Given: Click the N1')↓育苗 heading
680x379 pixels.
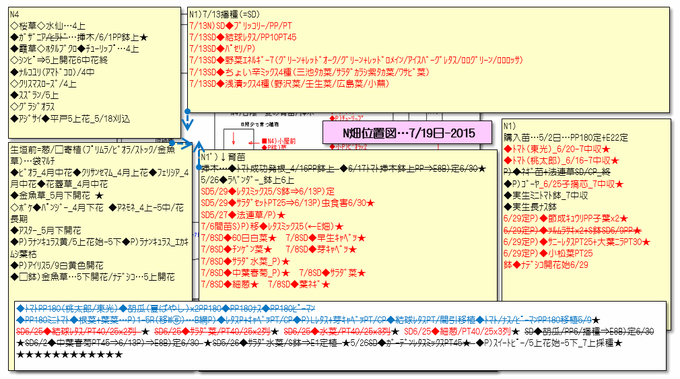Looking at the screenshot, I should [223, 157].
